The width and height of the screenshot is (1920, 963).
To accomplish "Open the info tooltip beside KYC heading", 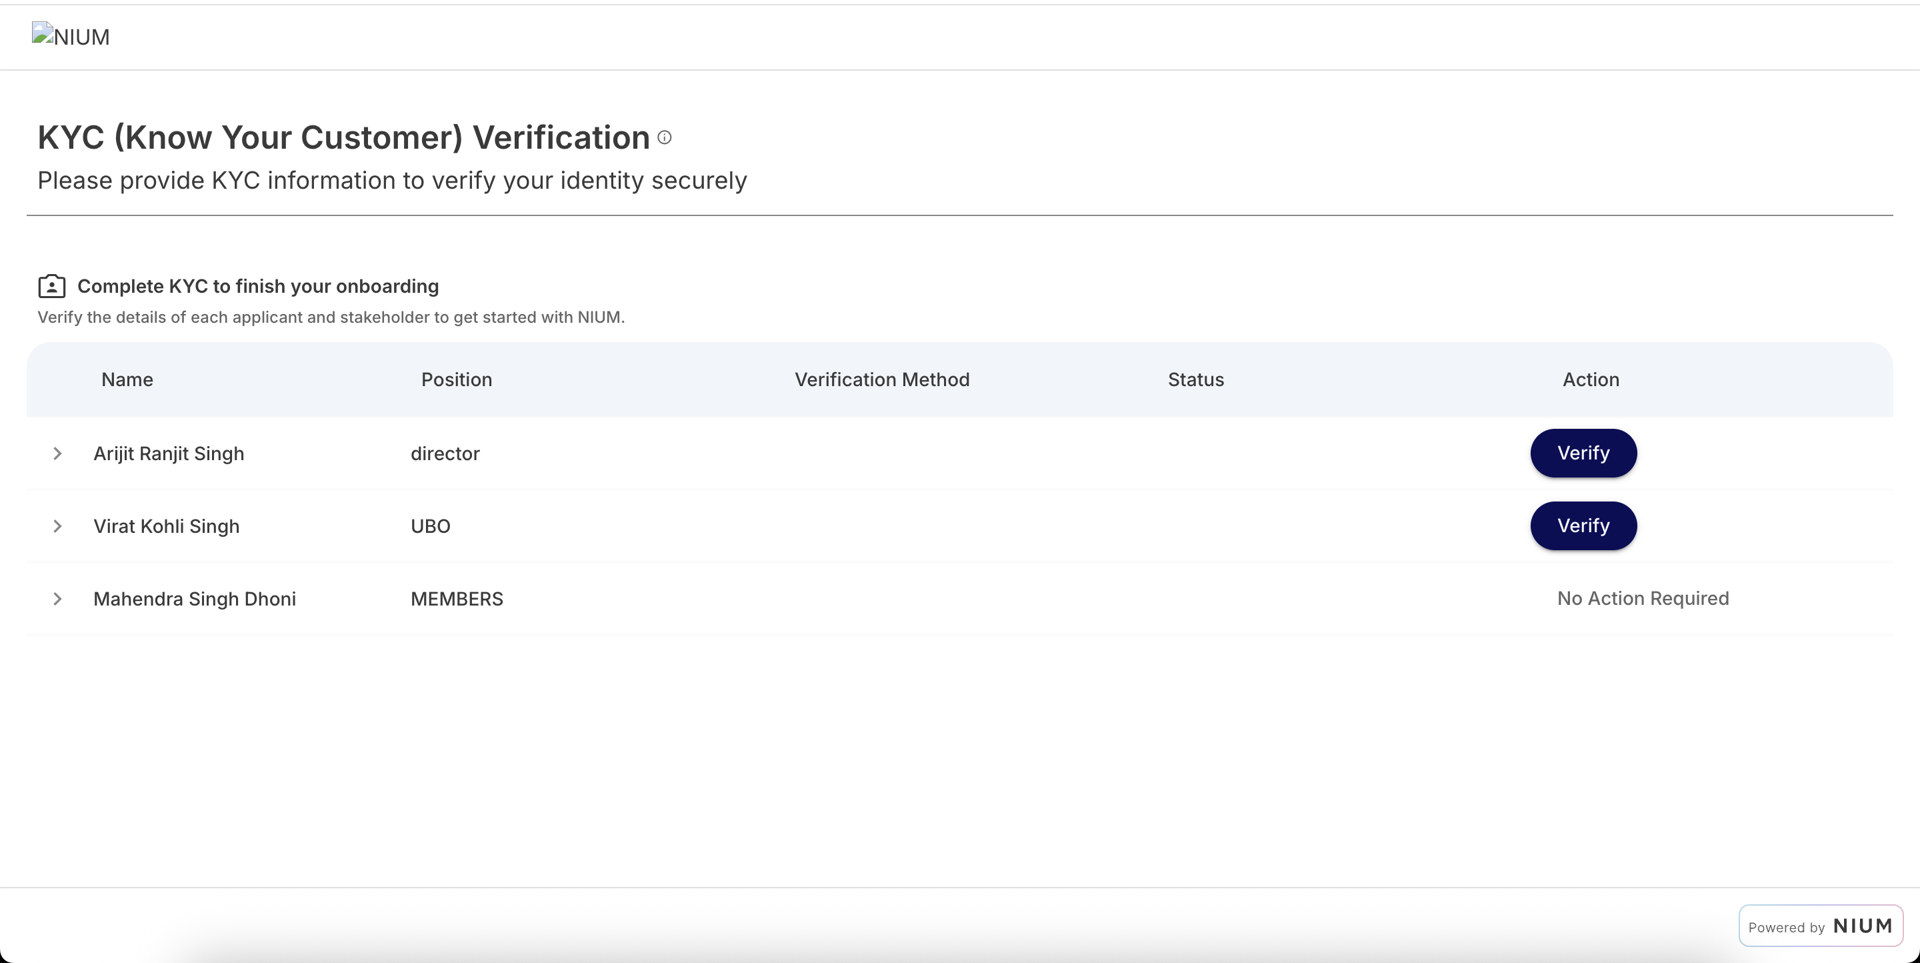I will tap(665, 138).
